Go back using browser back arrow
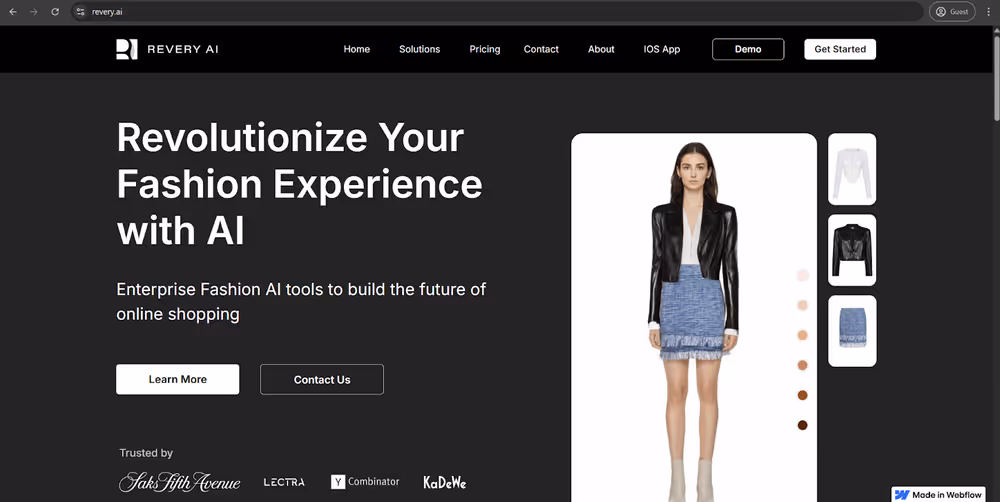The image size is (1000, 502). point(13,11)
